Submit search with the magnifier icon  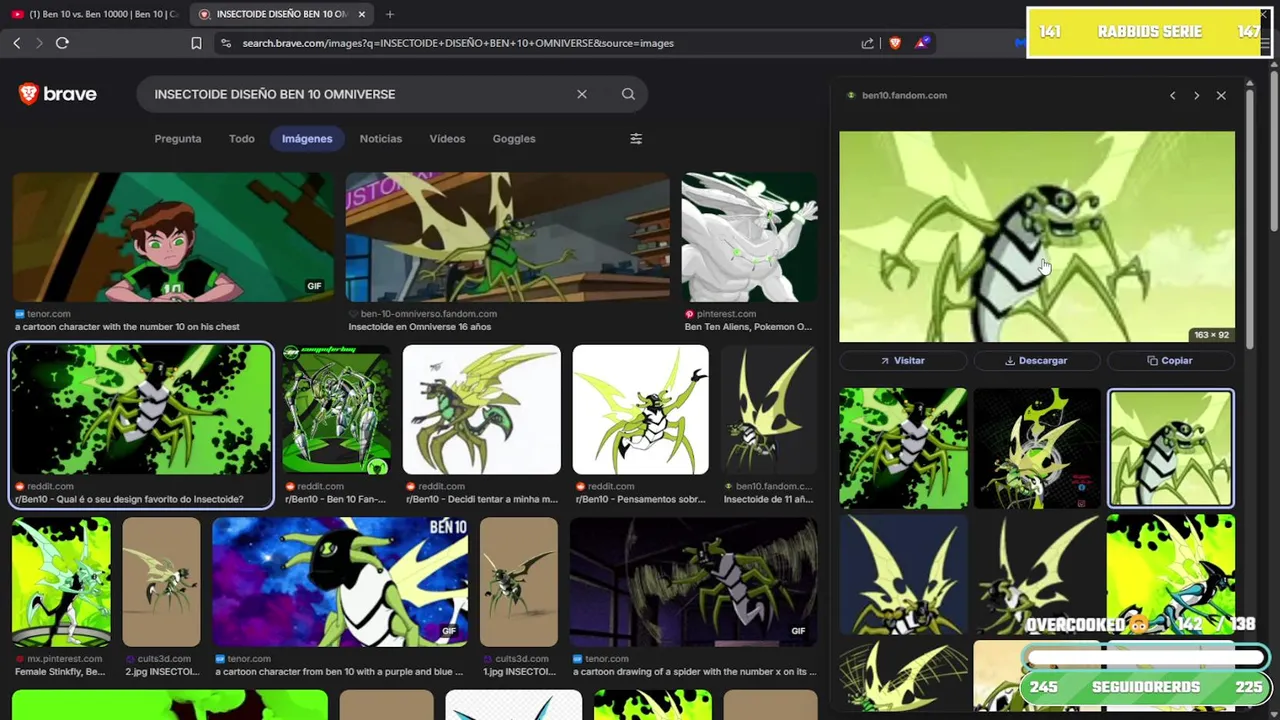(628, 94)
